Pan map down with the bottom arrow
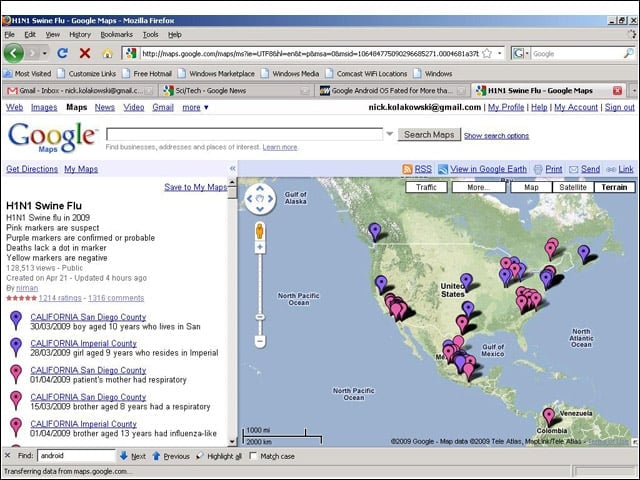Screen dimensions: 640x480 260,209
